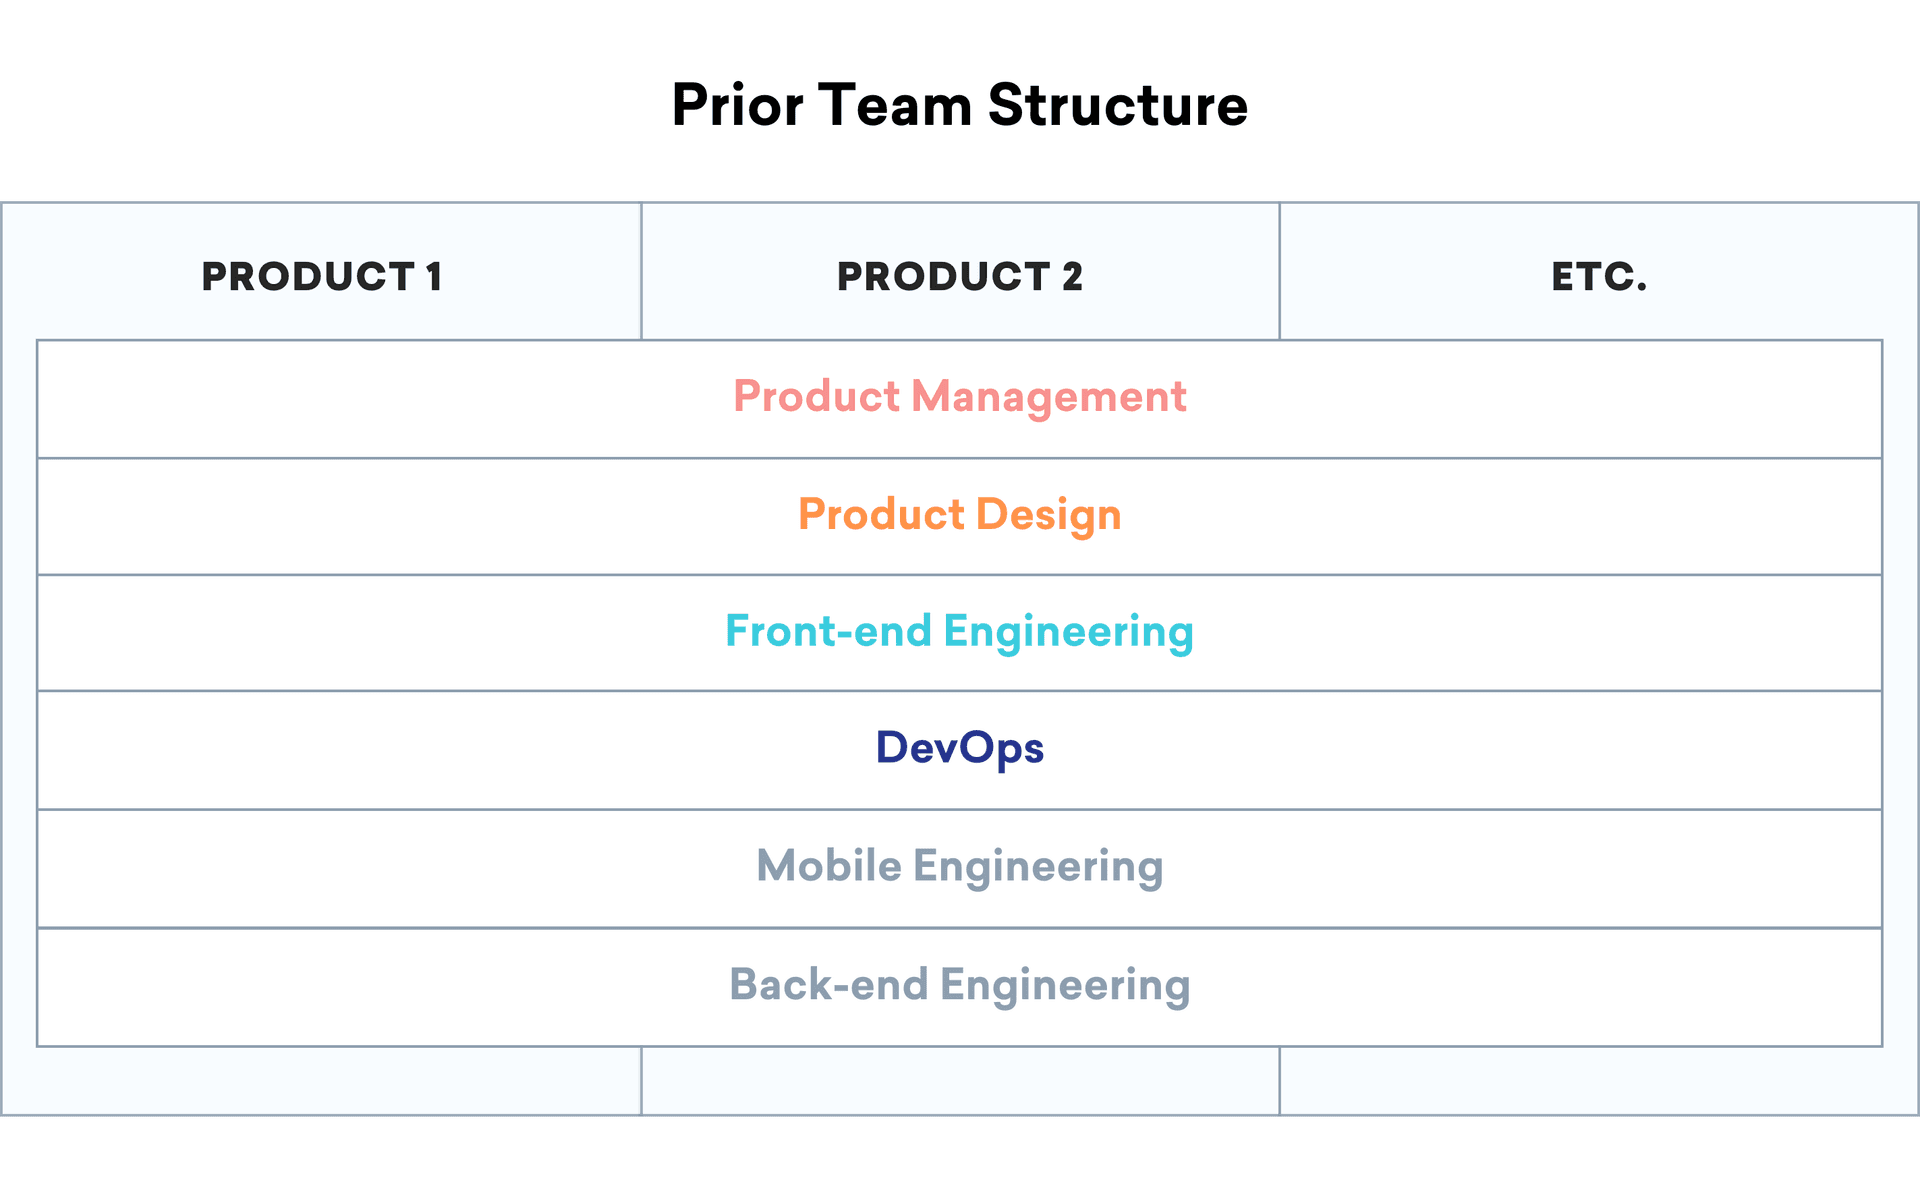Click the DevOps row label

[x=959, y=748]
